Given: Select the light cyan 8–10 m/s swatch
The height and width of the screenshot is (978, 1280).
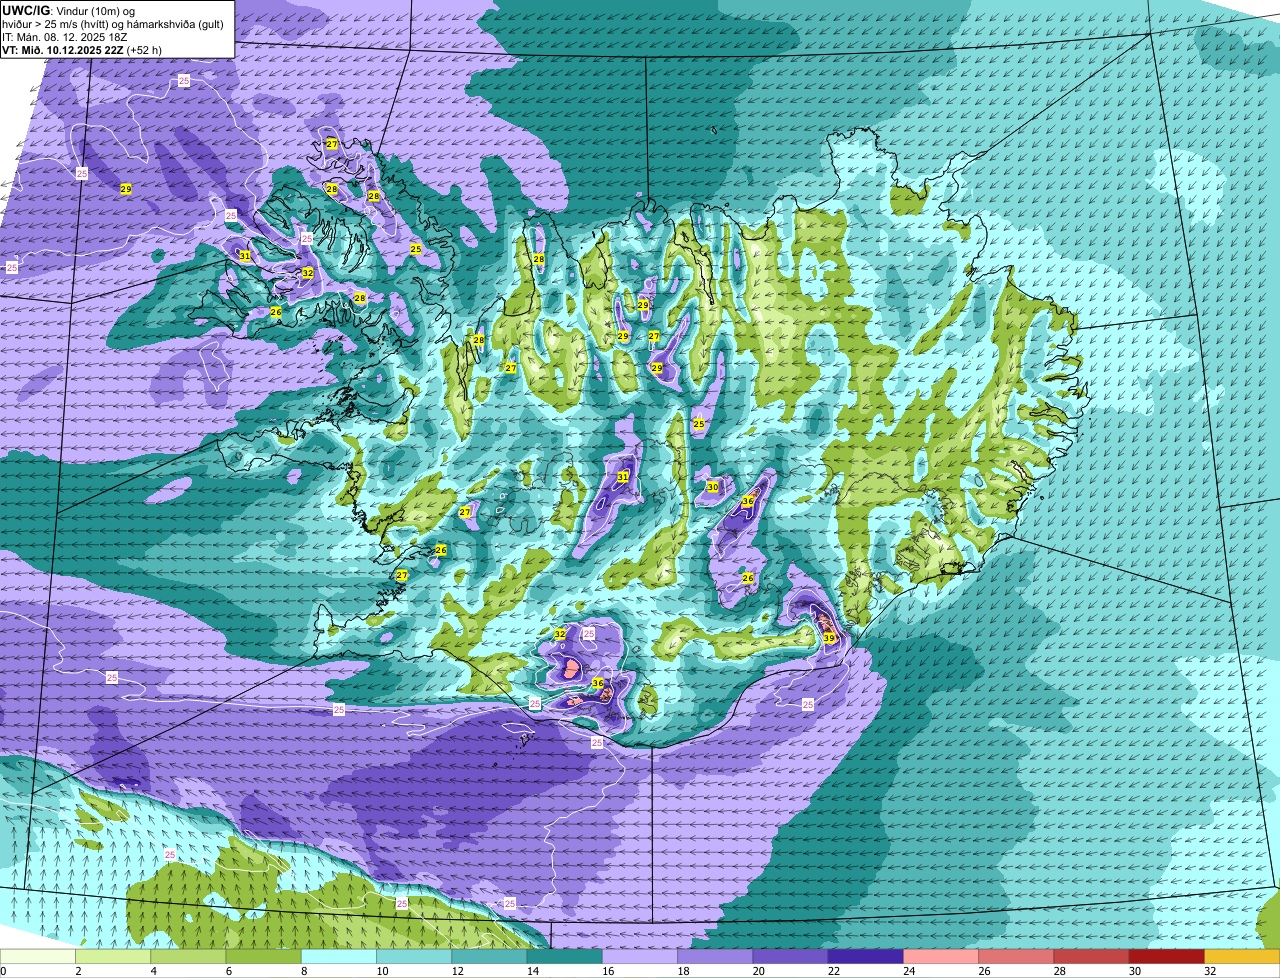Looking at the screenshot, I should click(x=339, y=957).
